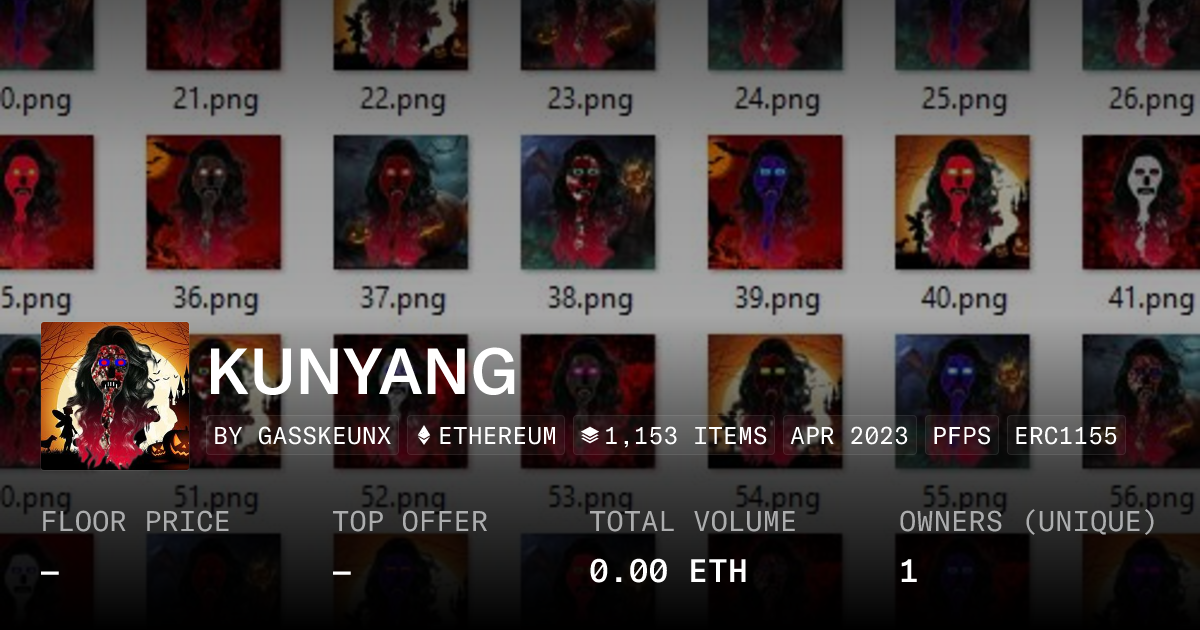Open thumbnail 36.png
The width and height of the screenshot is (1200, 630).
(214, 202)
